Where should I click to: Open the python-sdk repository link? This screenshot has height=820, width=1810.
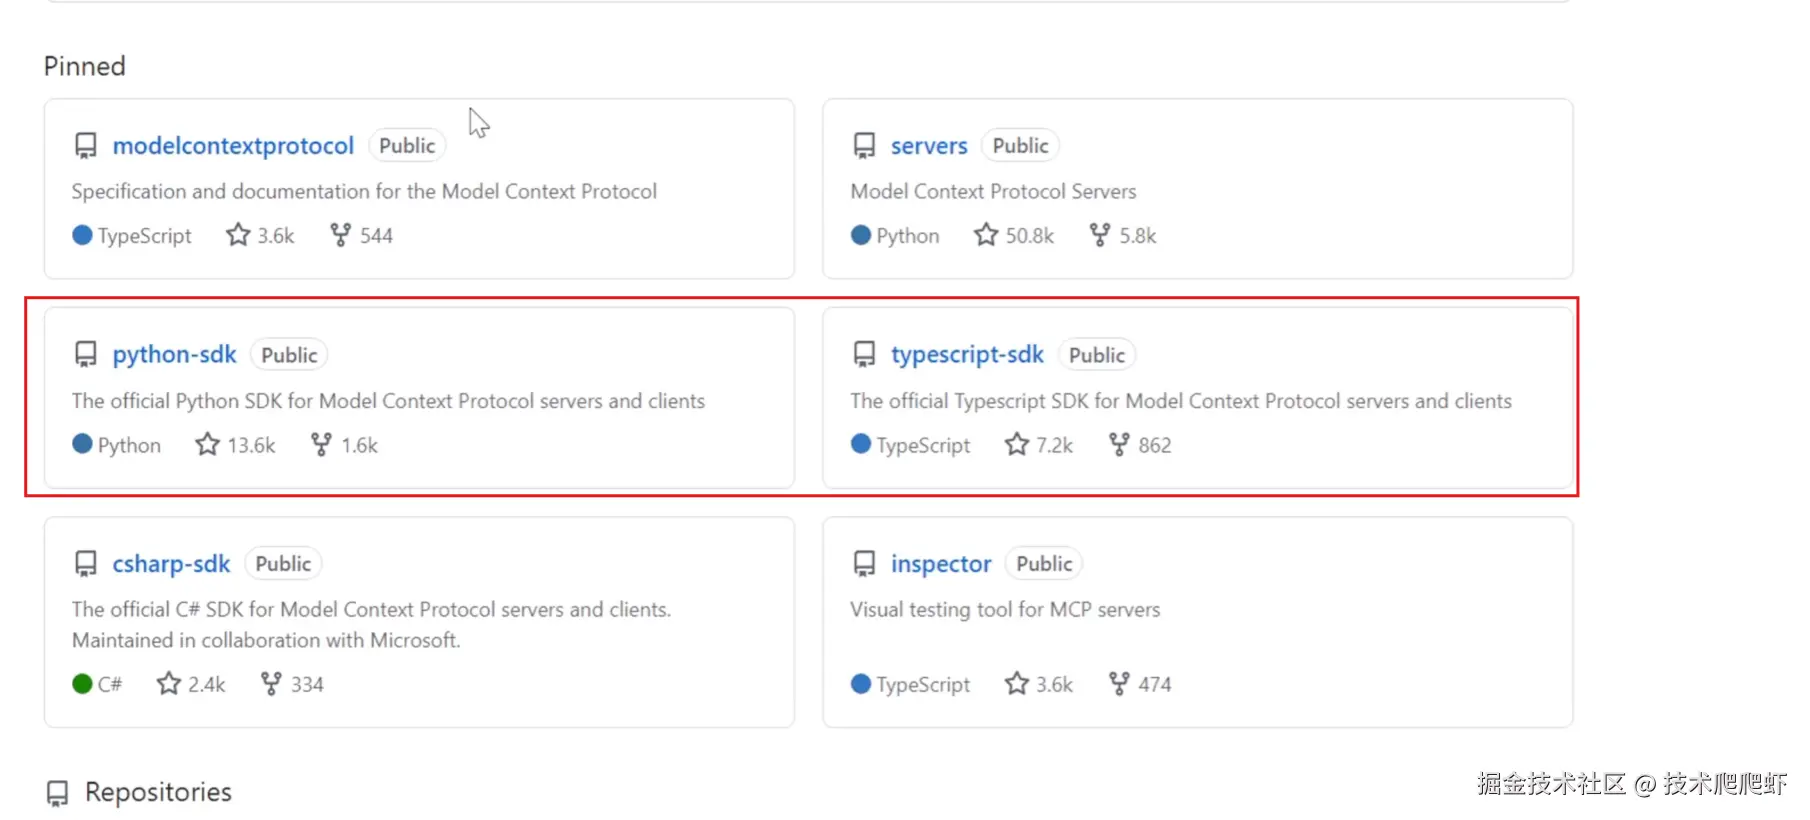[174, 355]
